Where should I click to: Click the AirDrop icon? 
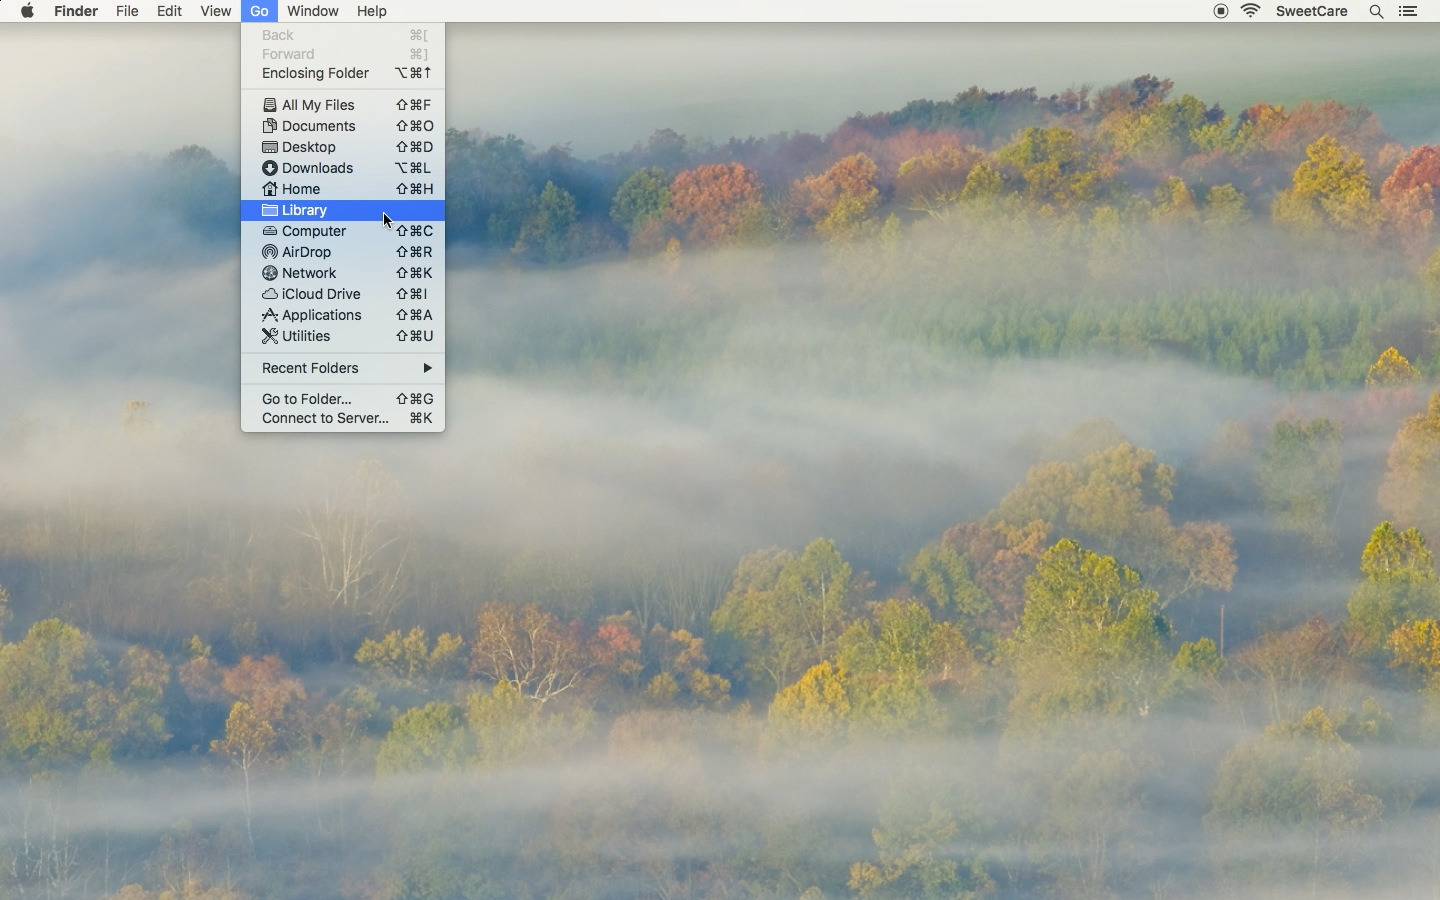[x=269, y=252]
